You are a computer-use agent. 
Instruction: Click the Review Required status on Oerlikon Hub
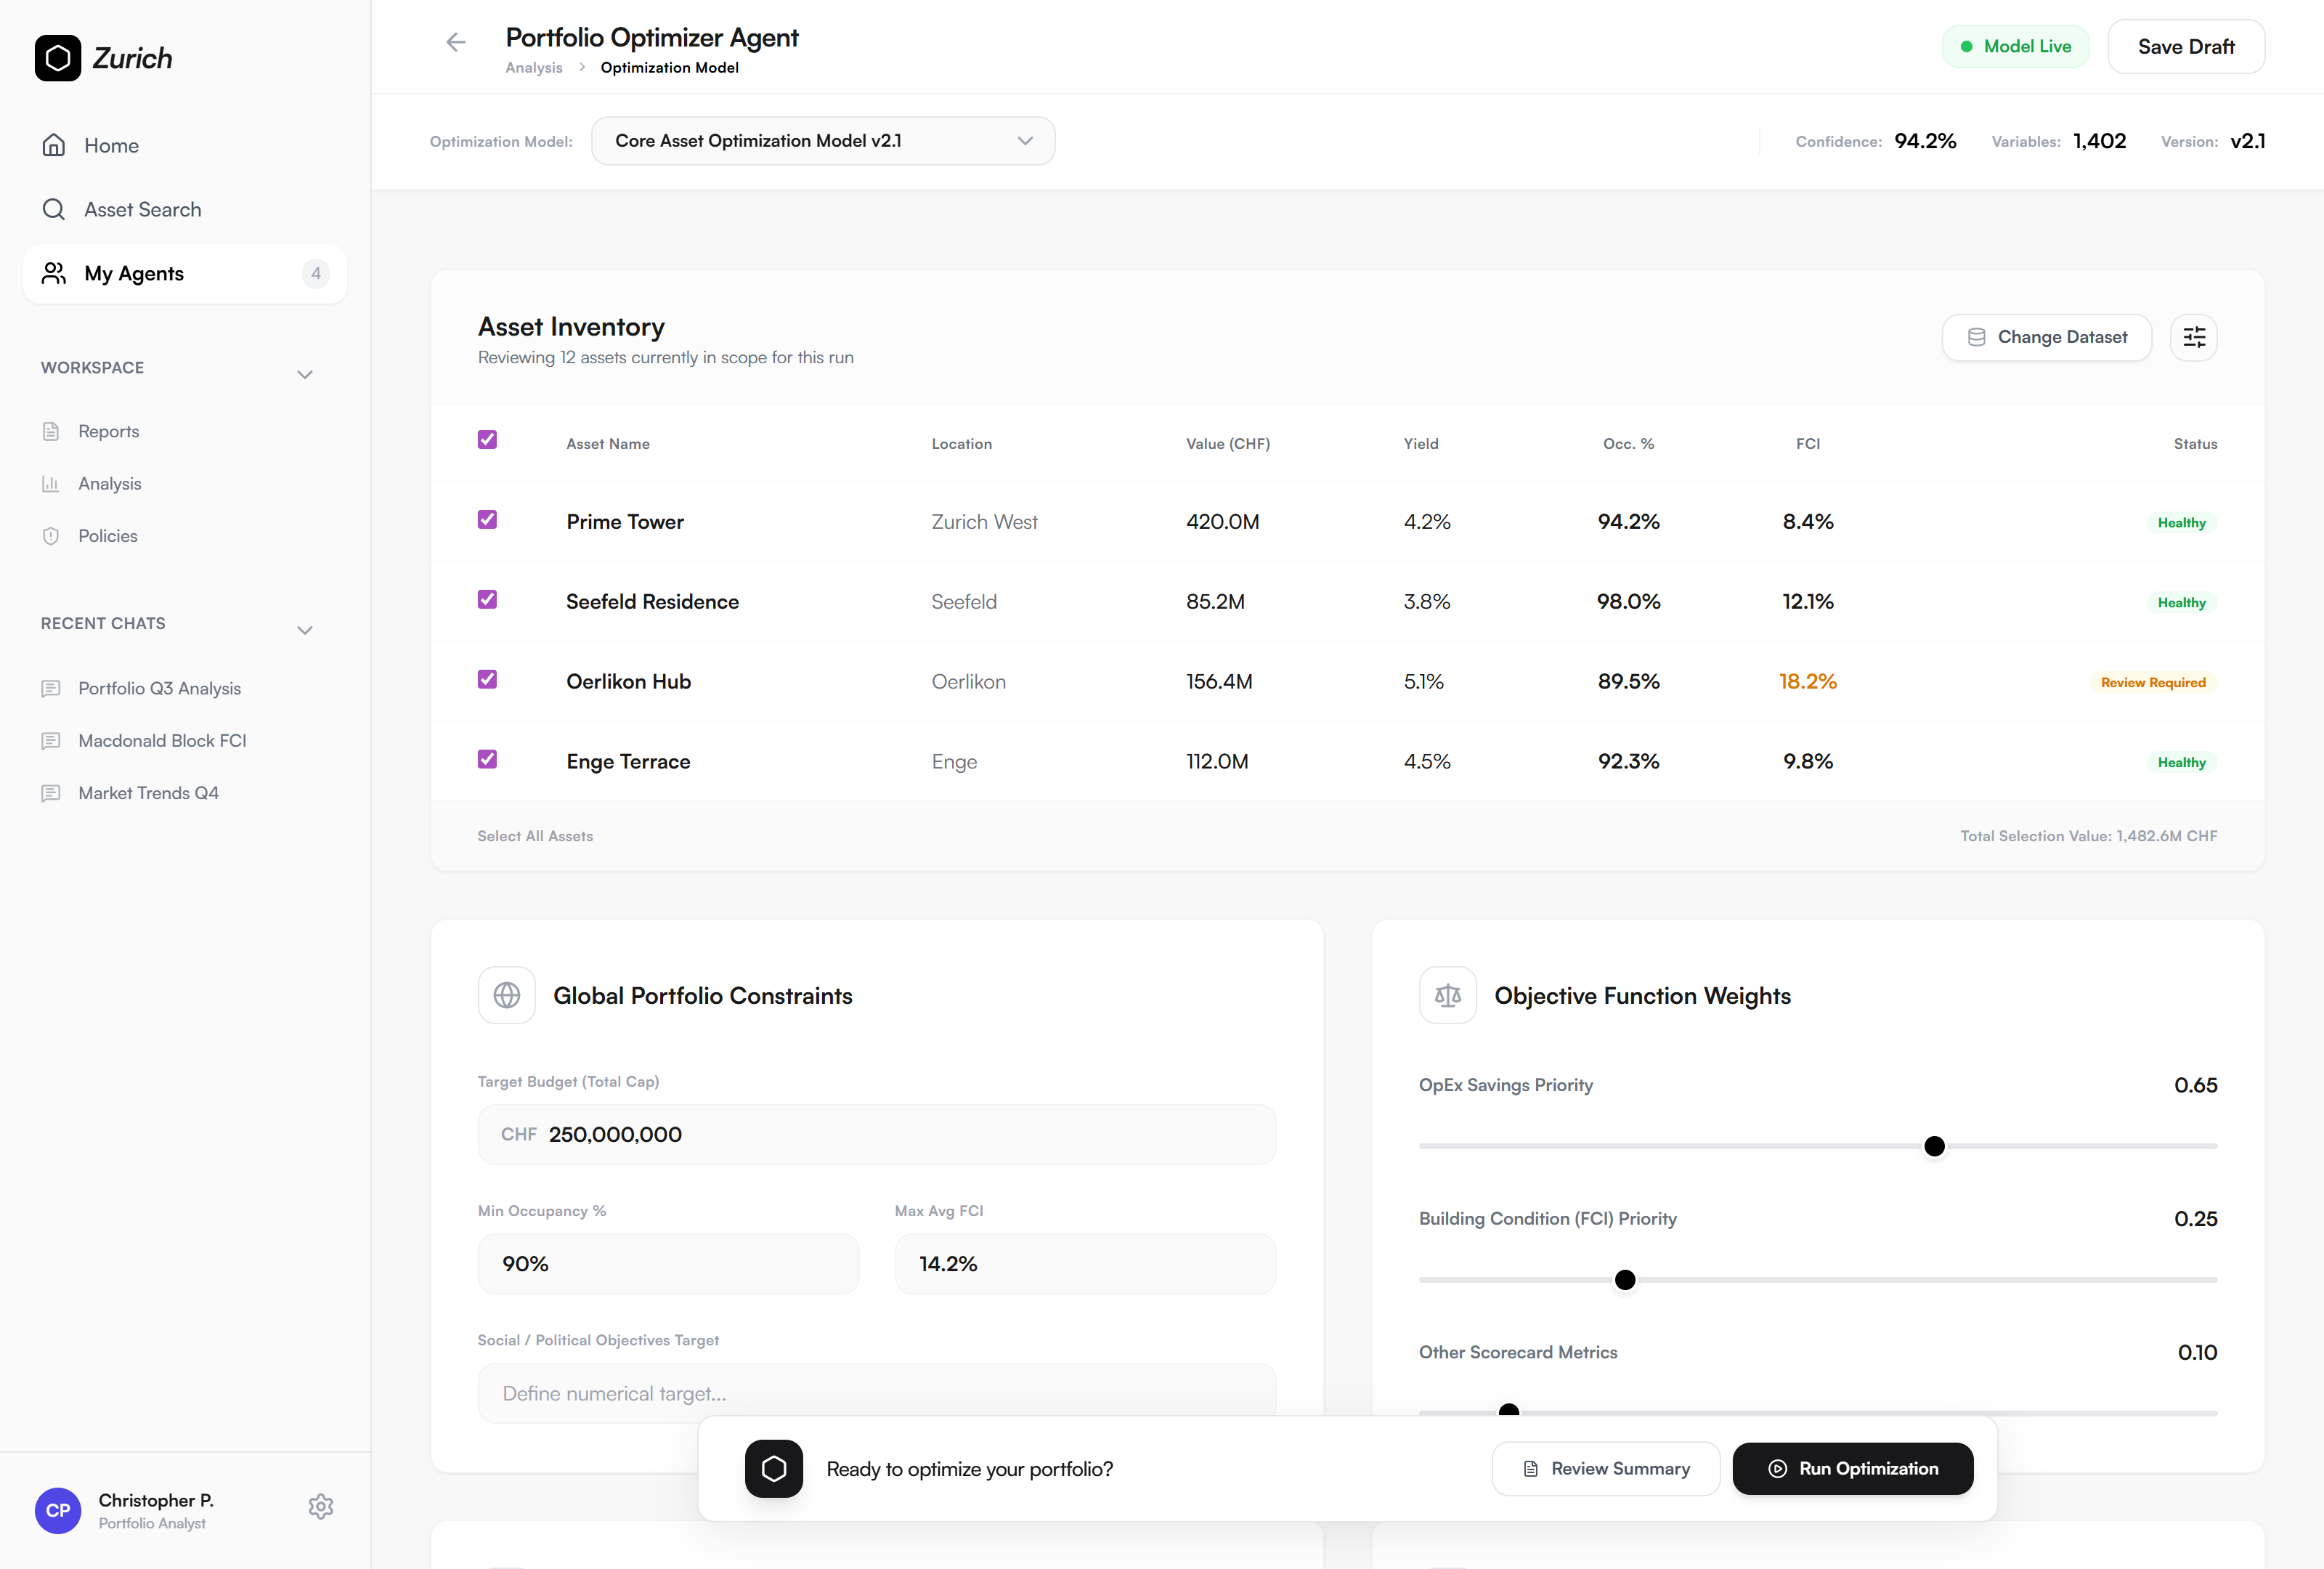(2153, 683)
